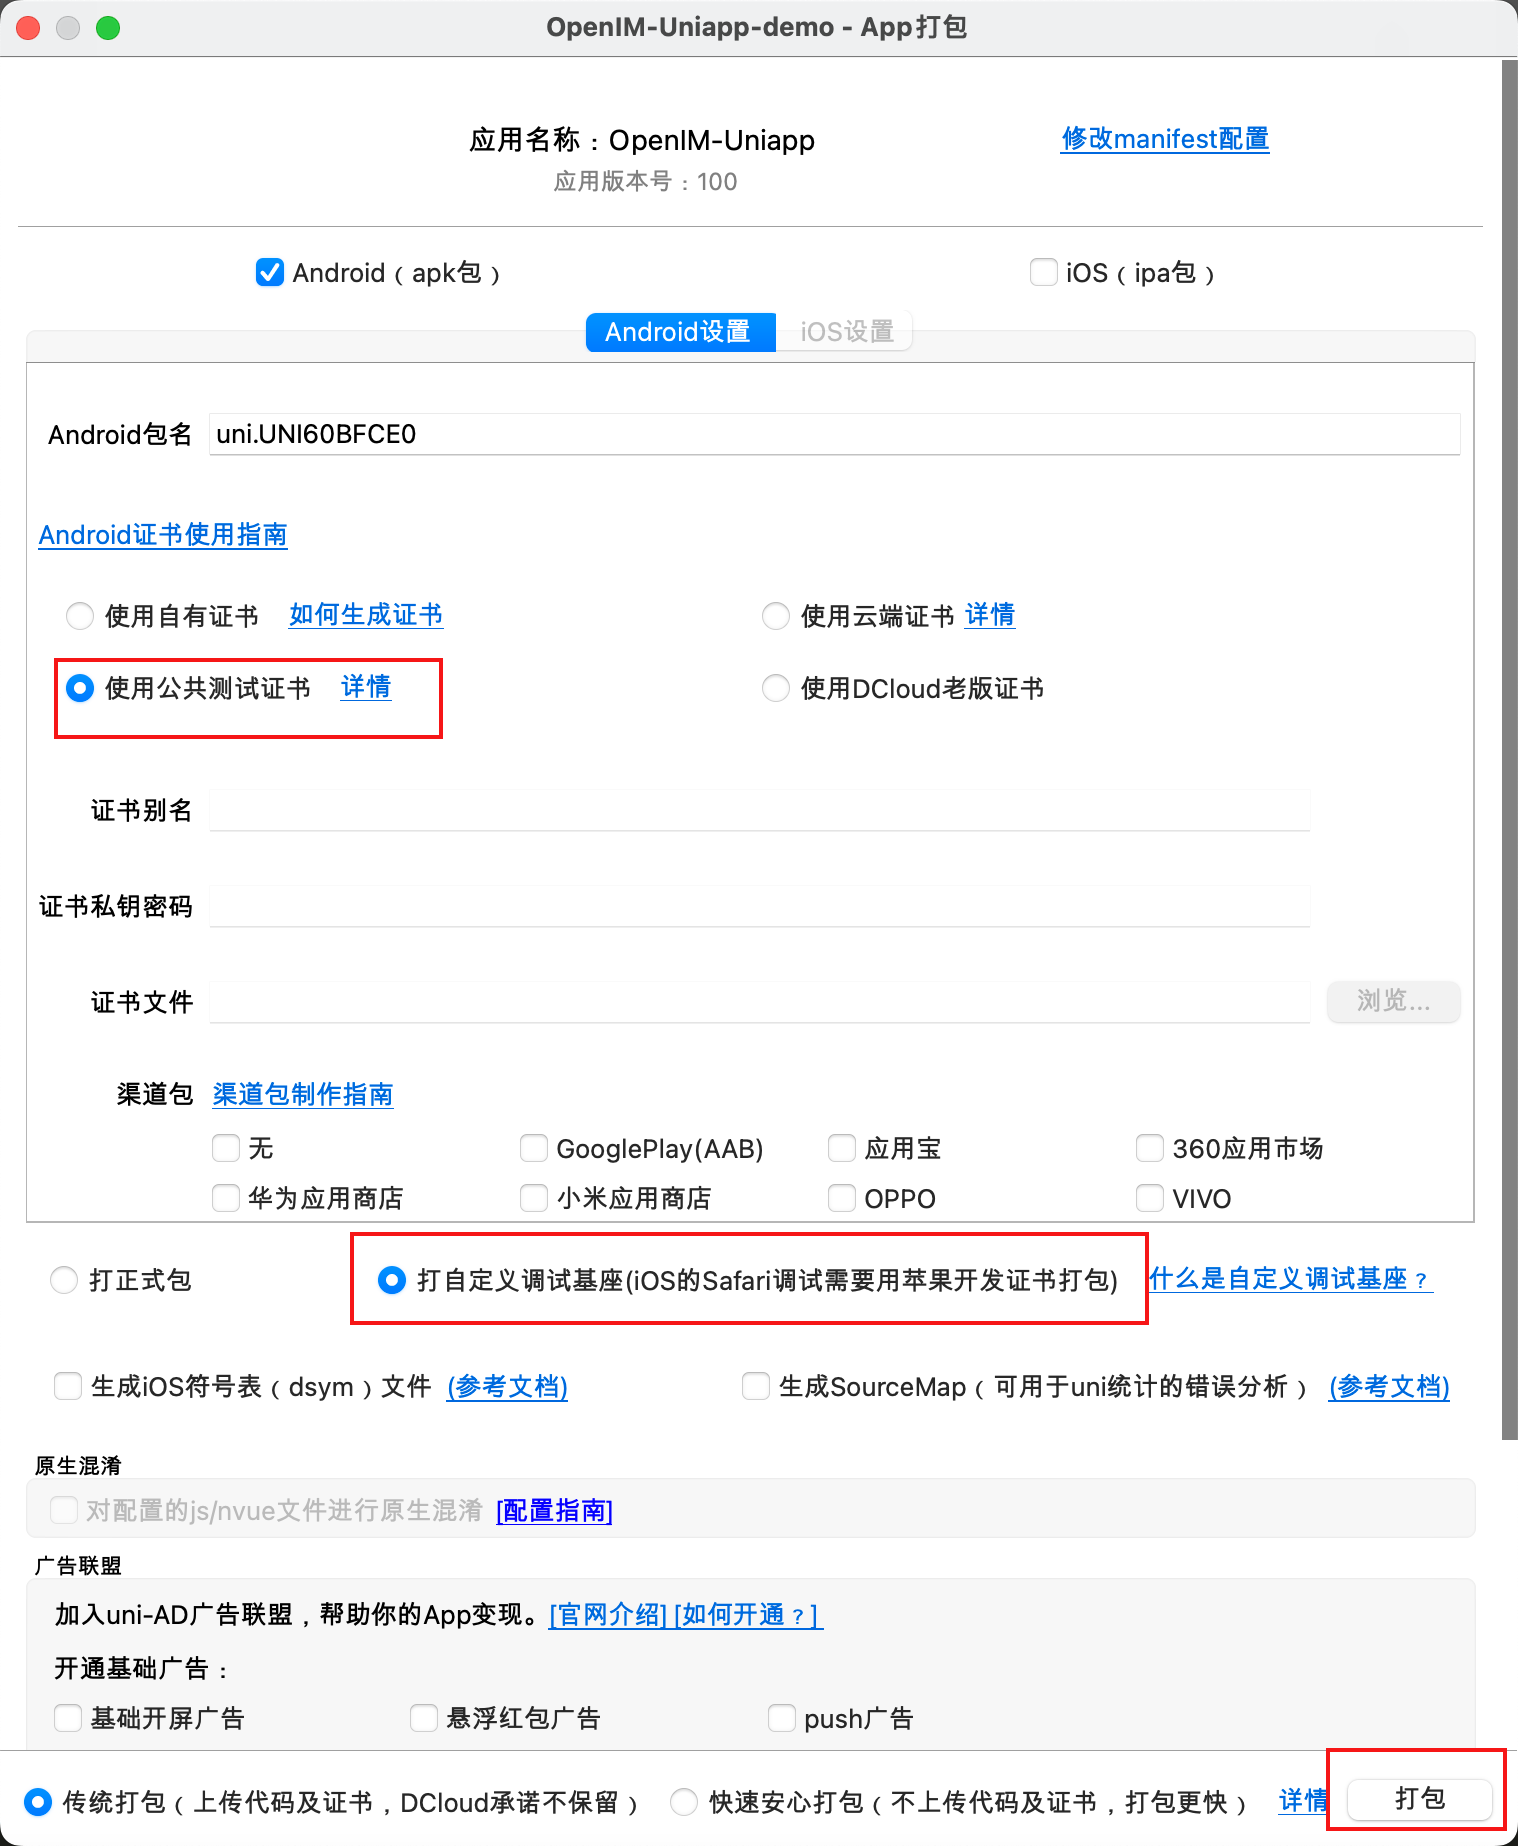Viewport: 1518px width, 1846px height.
Task: Click the 浏览... button
Action: point(1393,1001)
